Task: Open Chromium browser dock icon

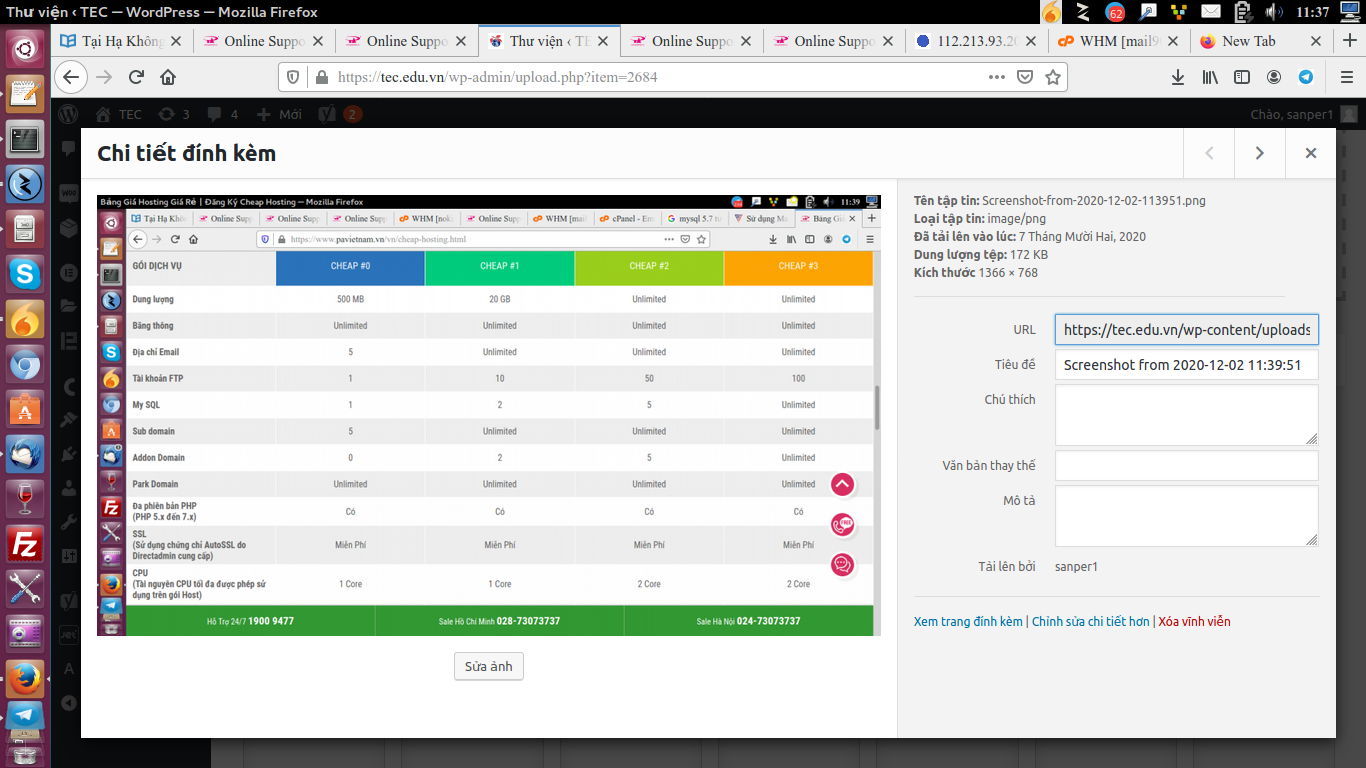Action: (25, 364)
